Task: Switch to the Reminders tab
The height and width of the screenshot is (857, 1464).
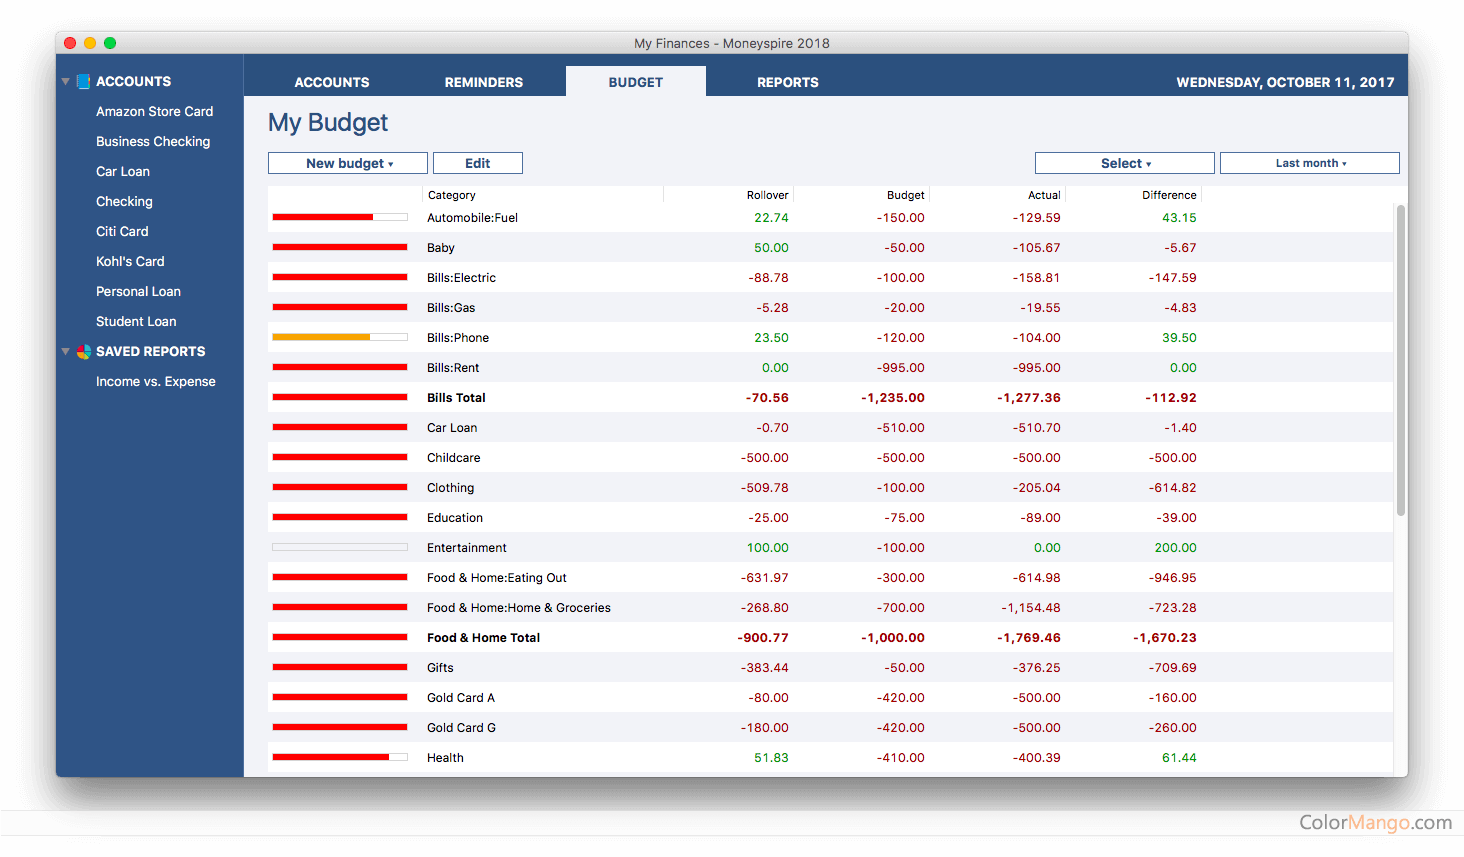Action: point(483,83)
